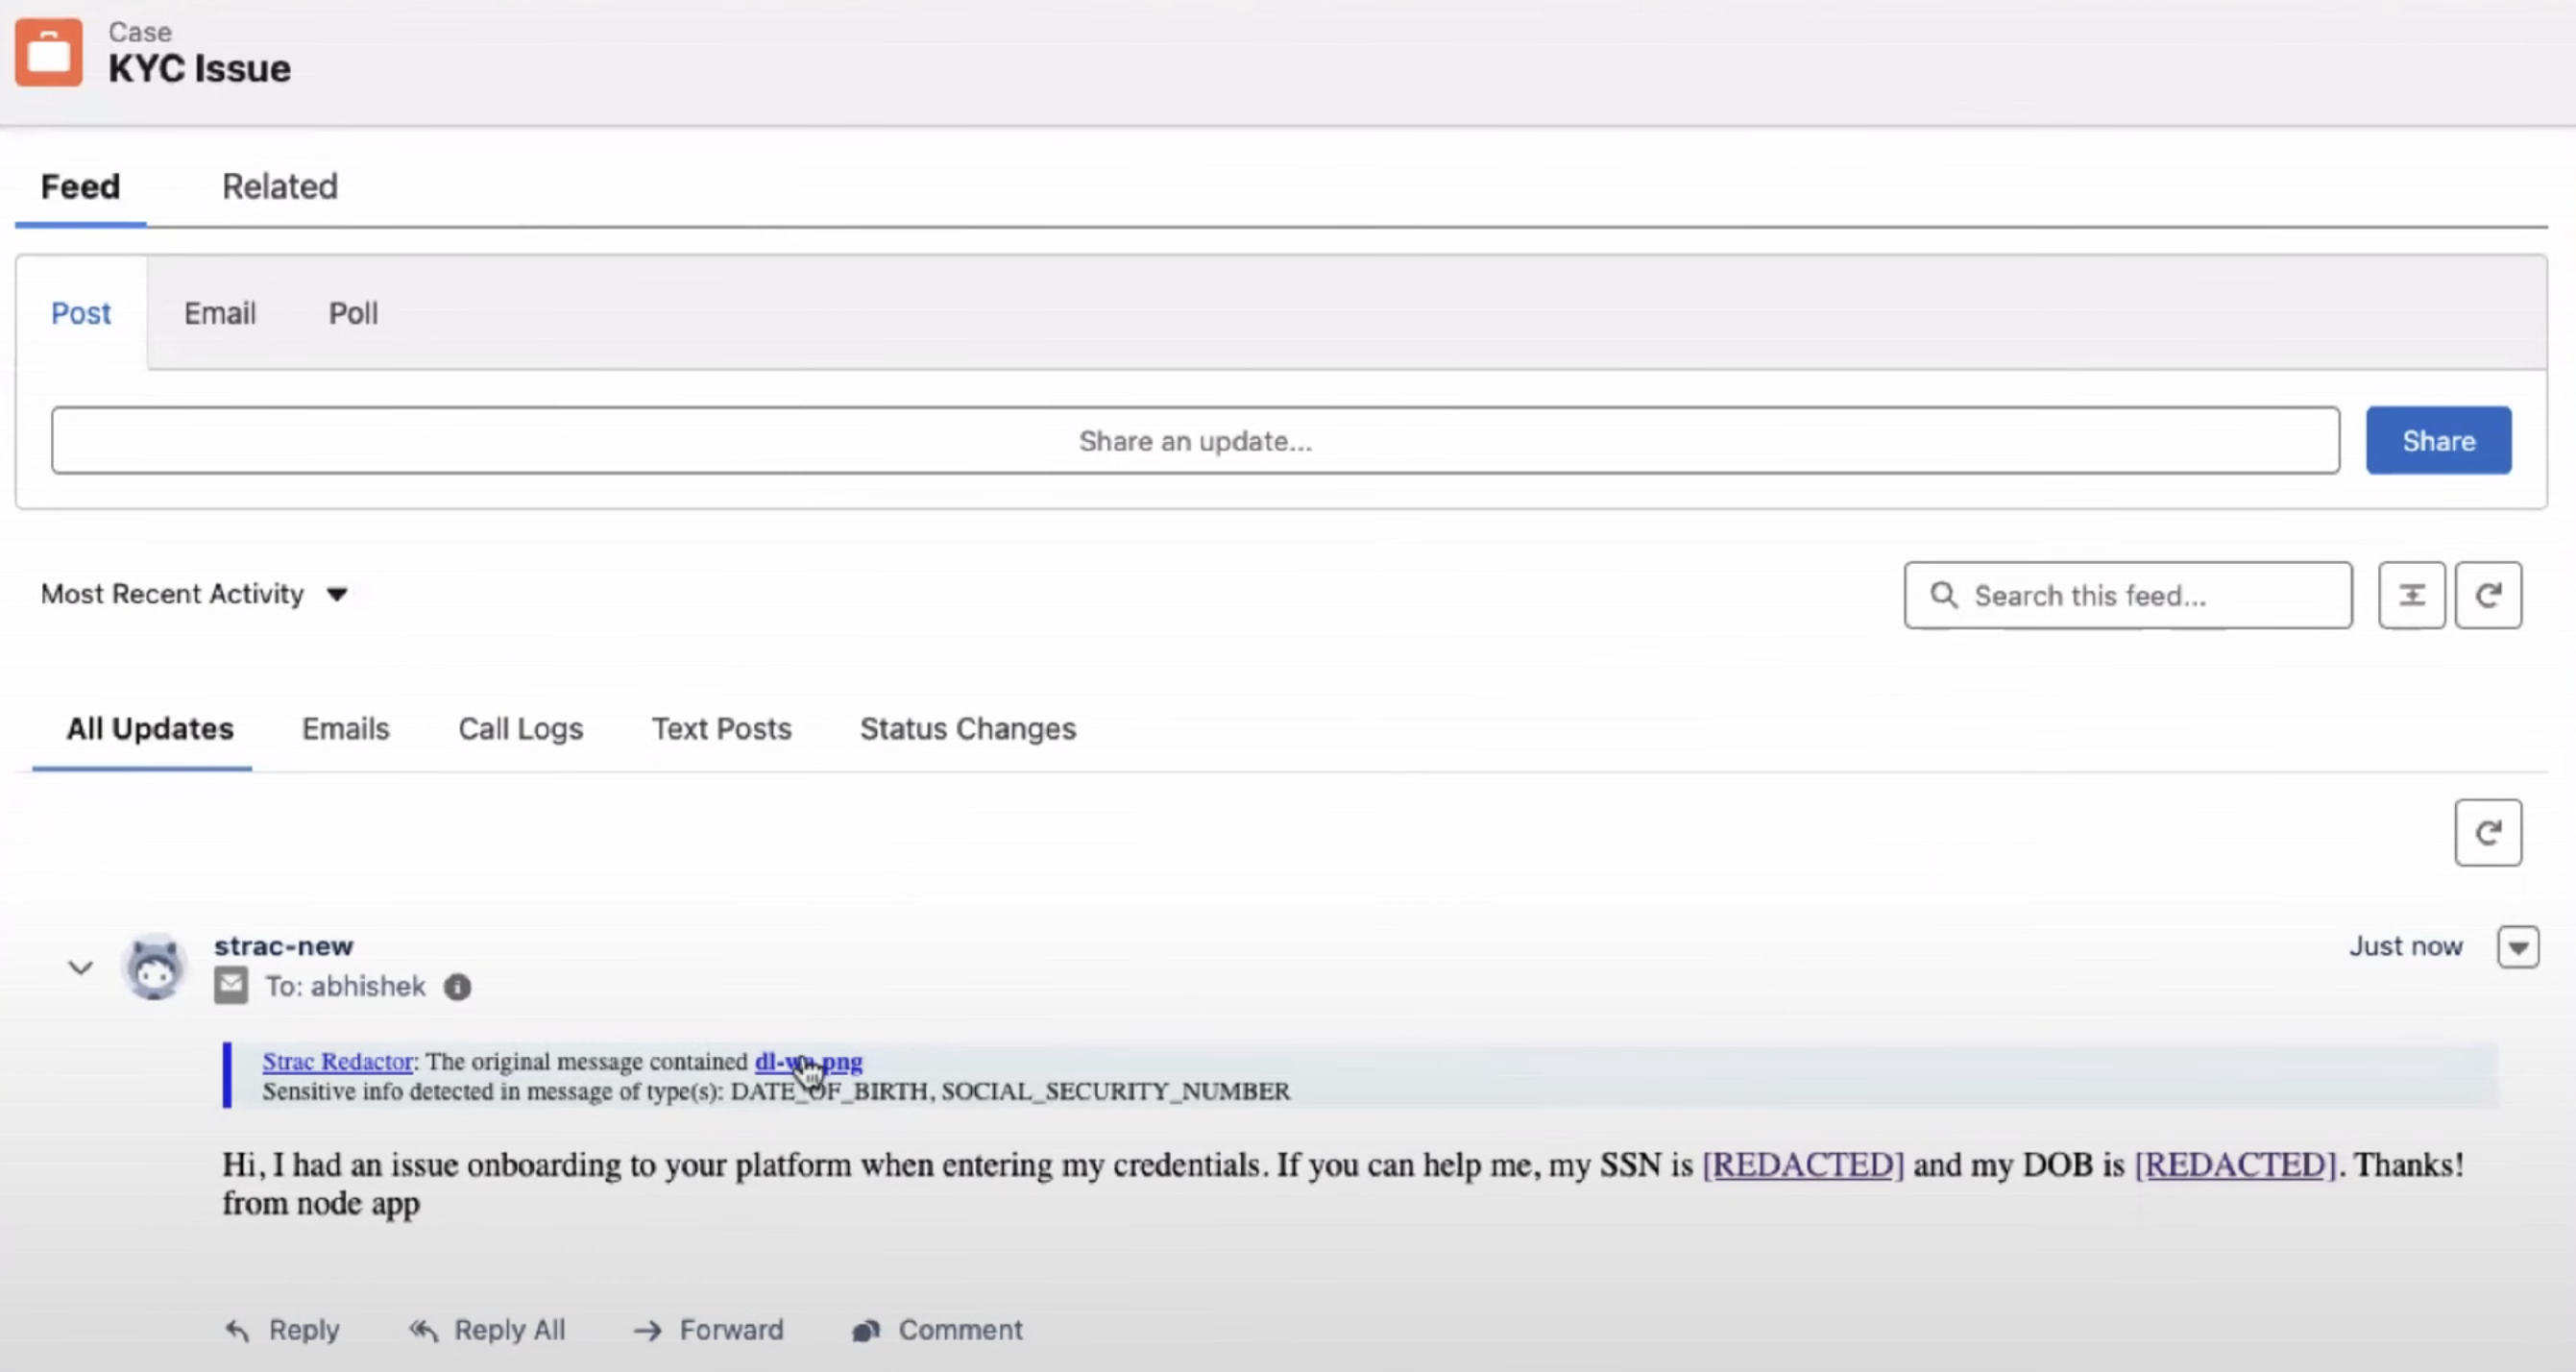Collapse all feed posts using the collapse icon
This screenshot has height=1372, width=2576.
[x=2411, y=595]
